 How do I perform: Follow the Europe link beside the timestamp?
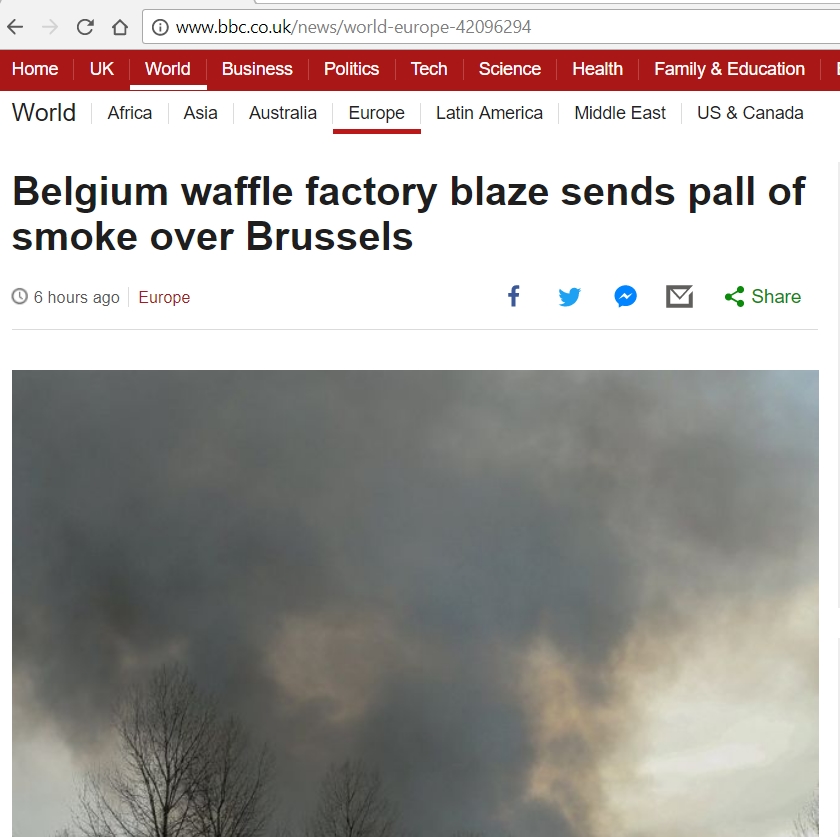(164, 297)
